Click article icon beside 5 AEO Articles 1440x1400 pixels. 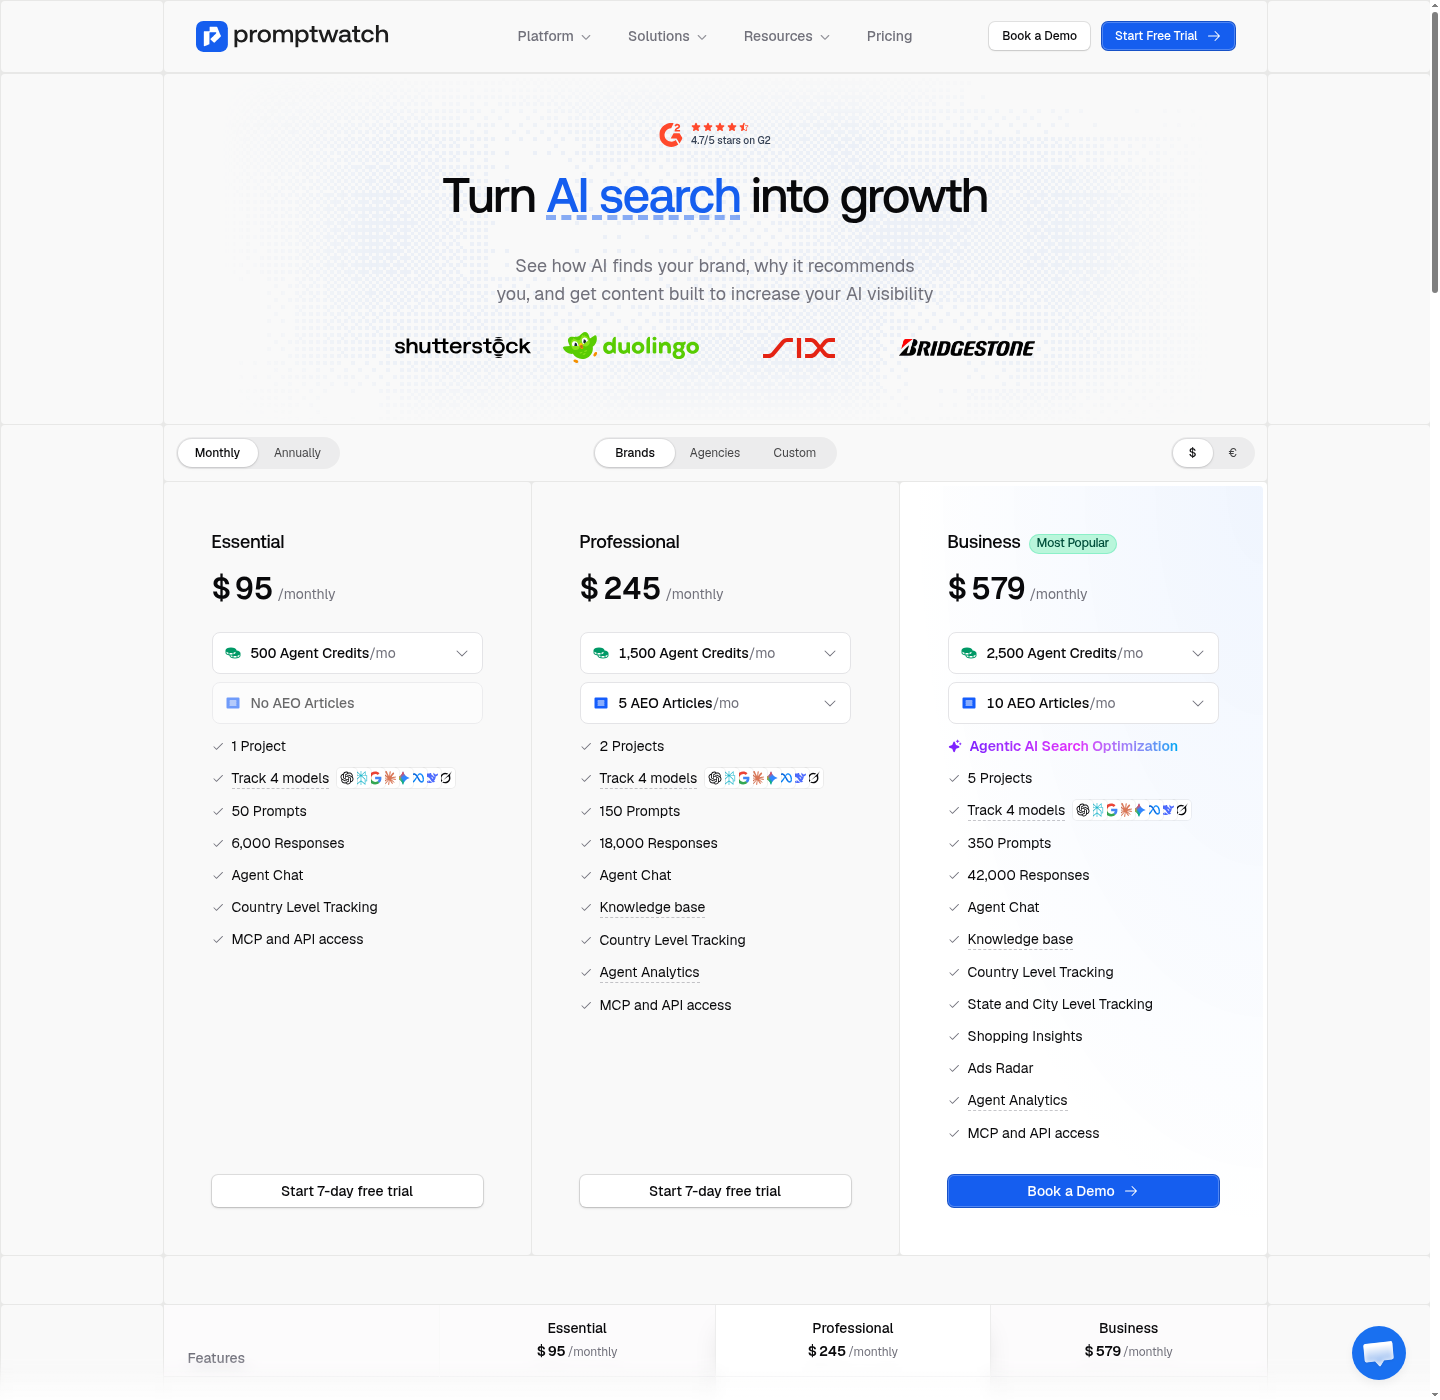point(601,703)
